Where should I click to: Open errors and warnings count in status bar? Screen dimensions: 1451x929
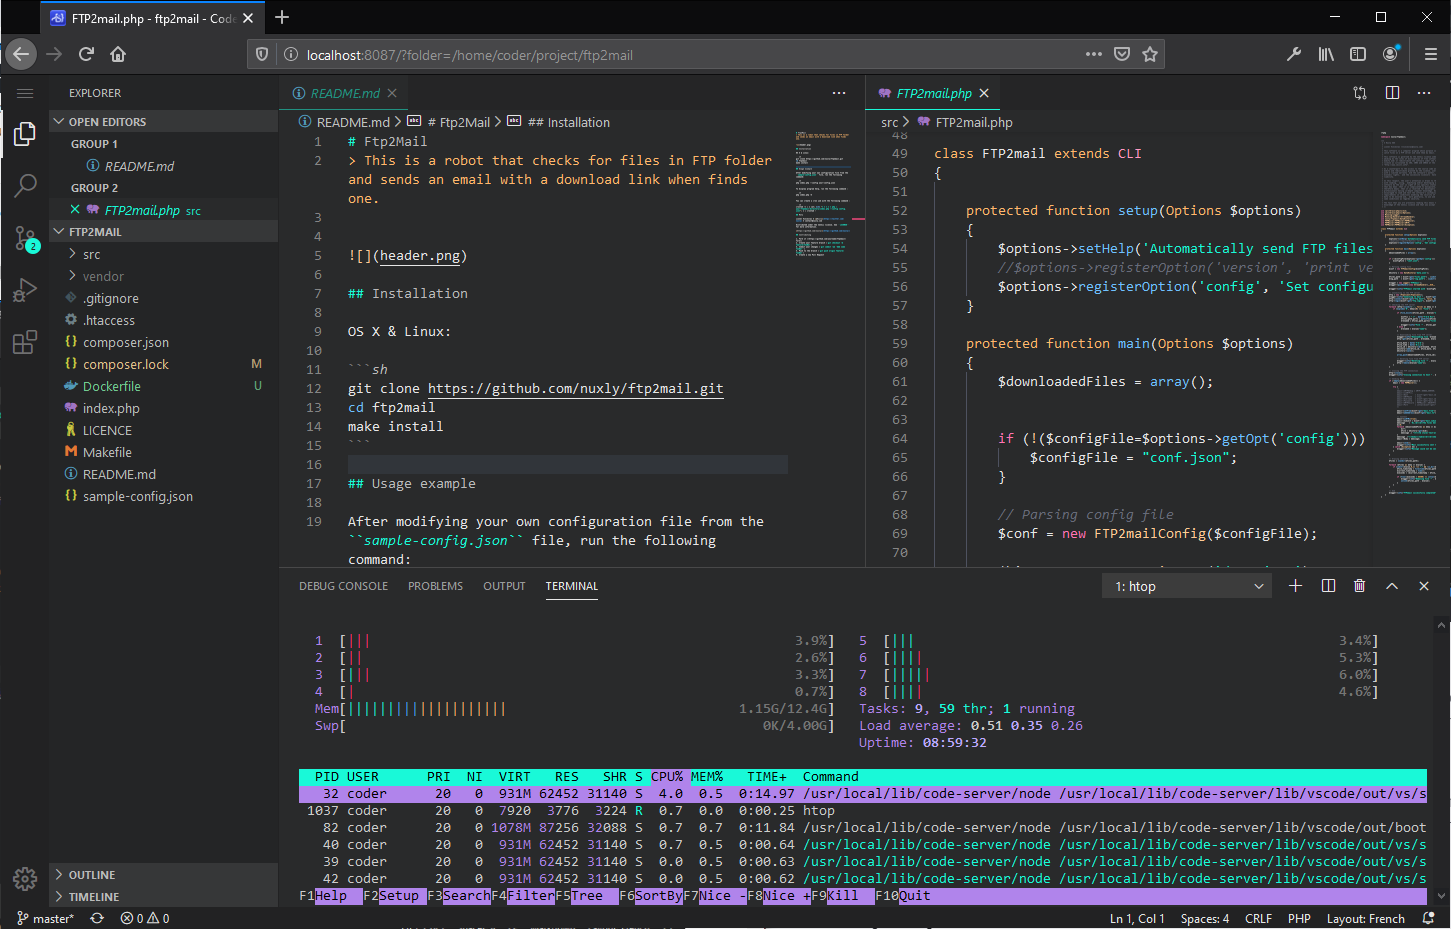[x=145, y=918]
